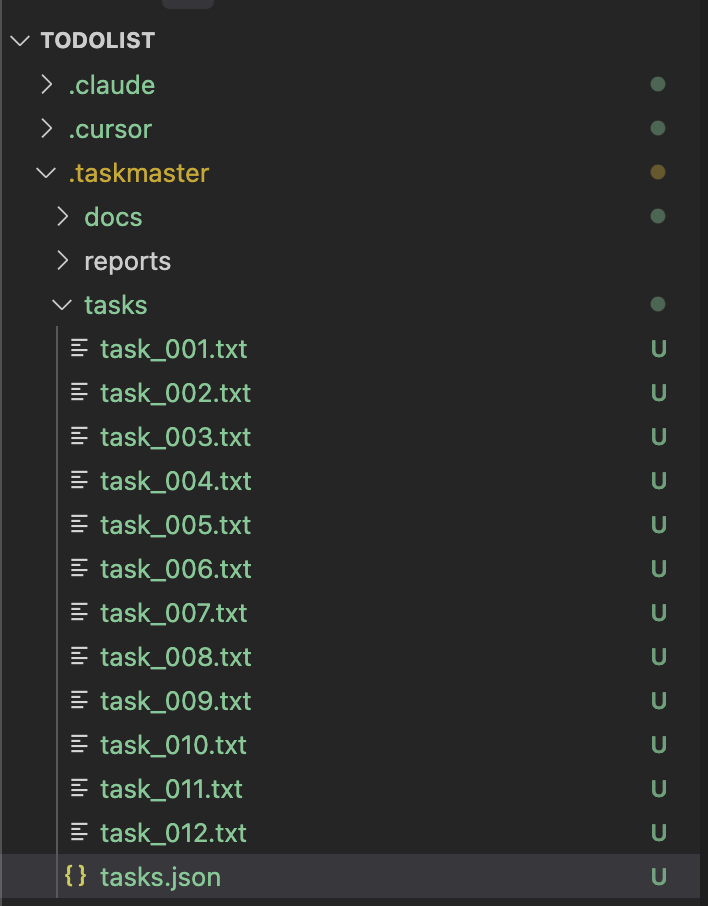Click the text file icon of task_012.txt
This screenshot has width=708, height=906.
pos(79,832)
